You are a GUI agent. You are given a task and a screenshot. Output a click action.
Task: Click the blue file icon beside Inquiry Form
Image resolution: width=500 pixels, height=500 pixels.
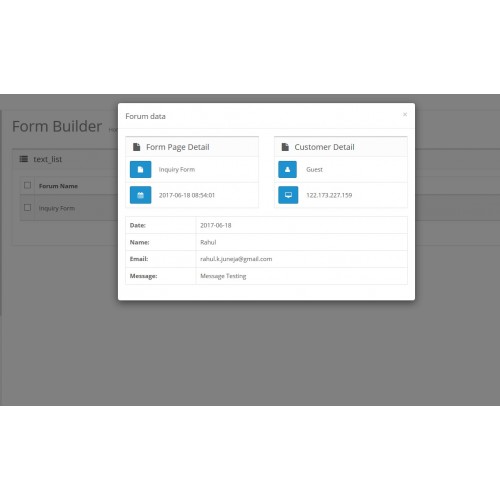tap(140, 169)
